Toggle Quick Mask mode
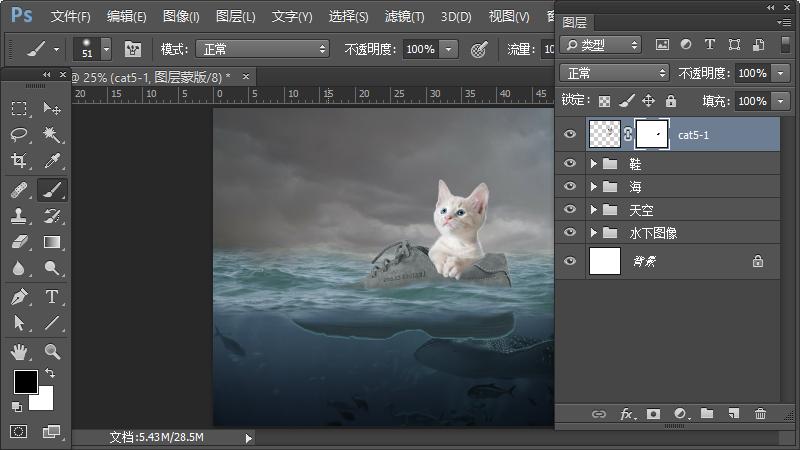Viewport: 800px width, 450px height. 19,432
